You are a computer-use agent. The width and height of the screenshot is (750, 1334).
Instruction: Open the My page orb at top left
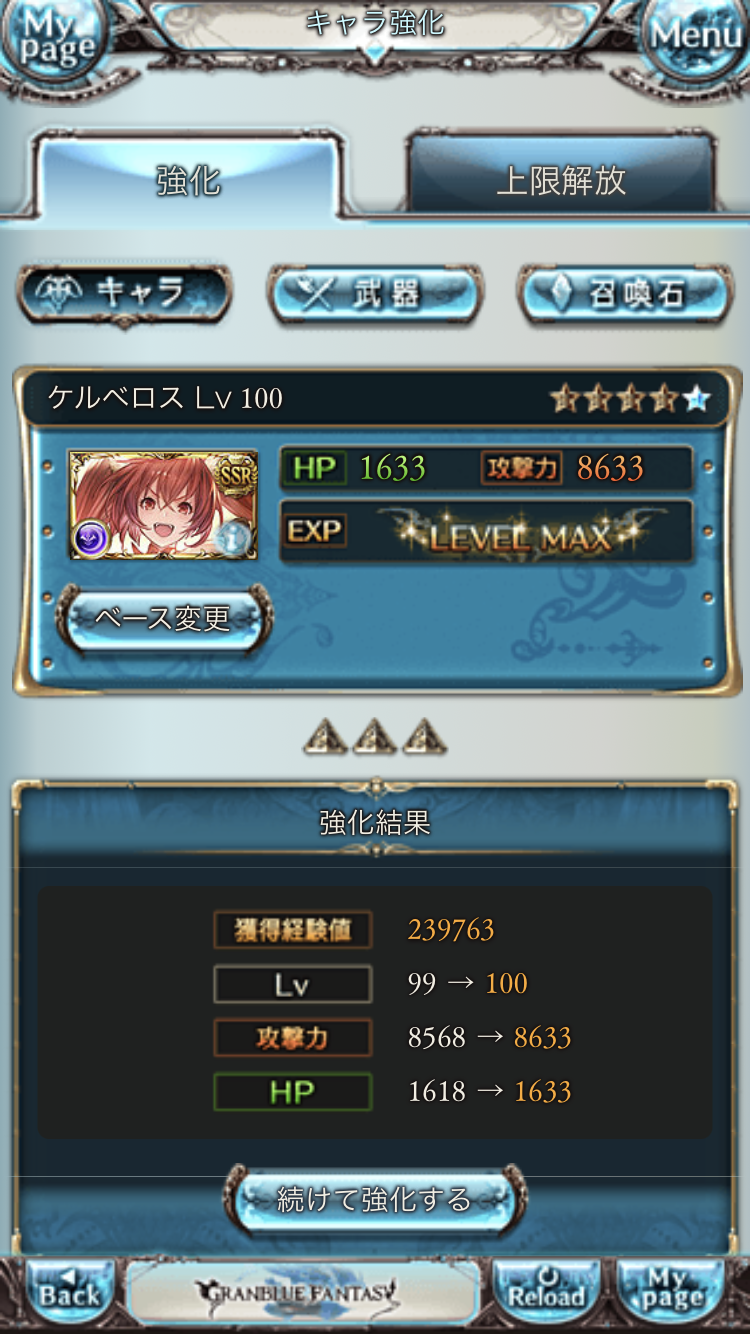[52, 42]
